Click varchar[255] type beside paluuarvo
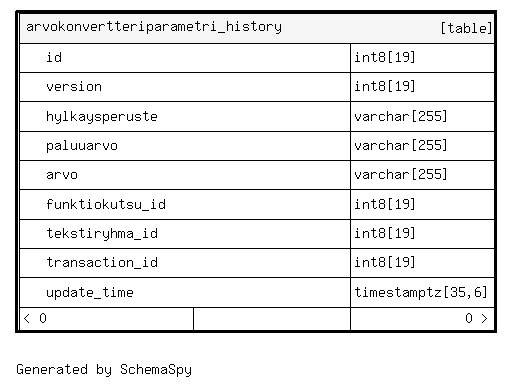513x388 pixels. 400,146
